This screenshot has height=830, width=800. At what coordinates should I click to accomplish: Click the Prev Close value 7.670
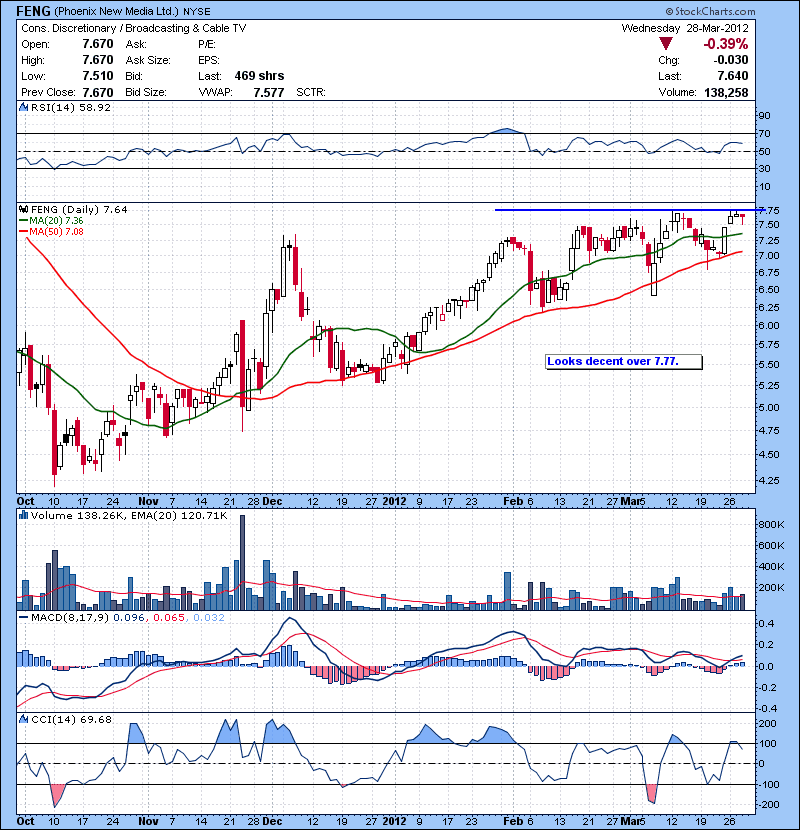pyautogui.click(x=98, y=93)
